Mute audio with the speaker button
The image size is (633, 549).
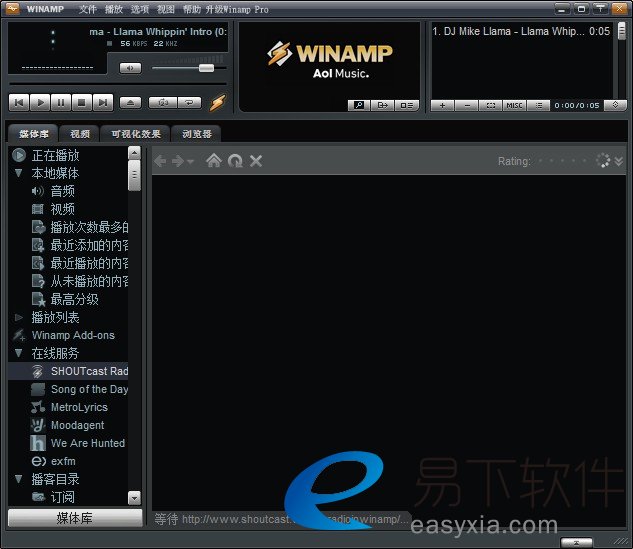pyautogui.click(x=130, y=68)
